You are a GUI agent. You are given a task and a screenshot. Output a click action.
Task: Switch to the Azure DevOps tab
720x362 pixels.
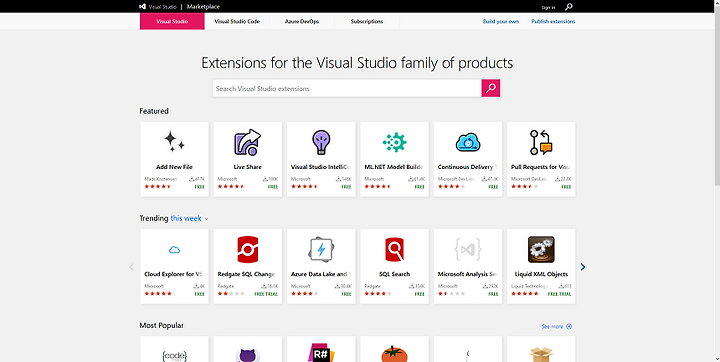[302, 22]
